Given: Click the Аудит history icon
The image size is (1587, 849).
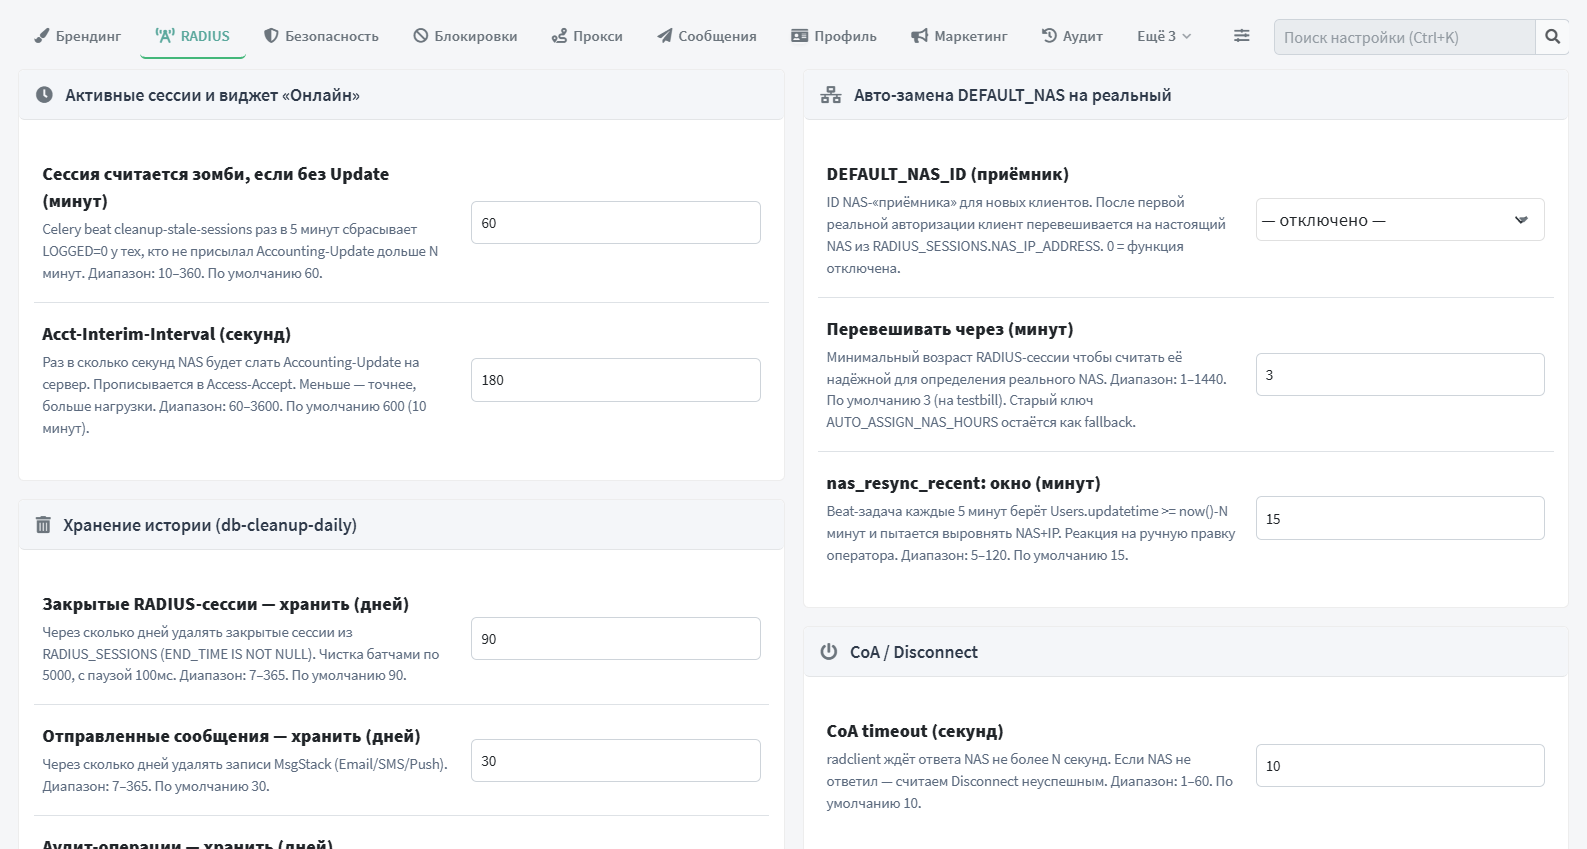Looking at the screenshot, I should pos(1049,36).
